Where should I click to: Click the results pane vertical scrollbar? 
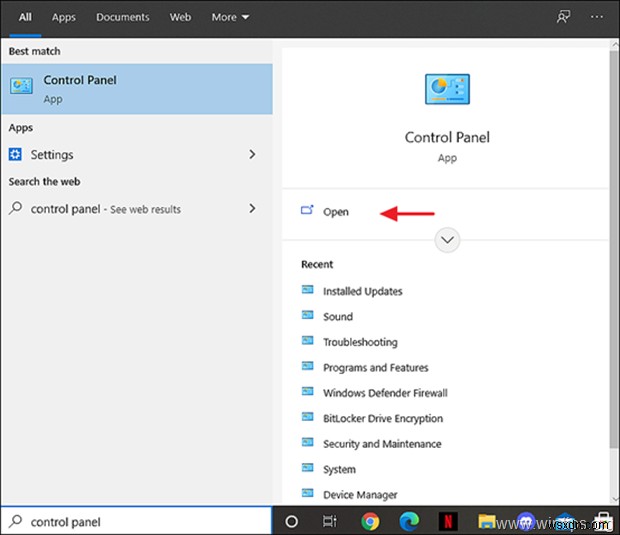tap(614, 249)
